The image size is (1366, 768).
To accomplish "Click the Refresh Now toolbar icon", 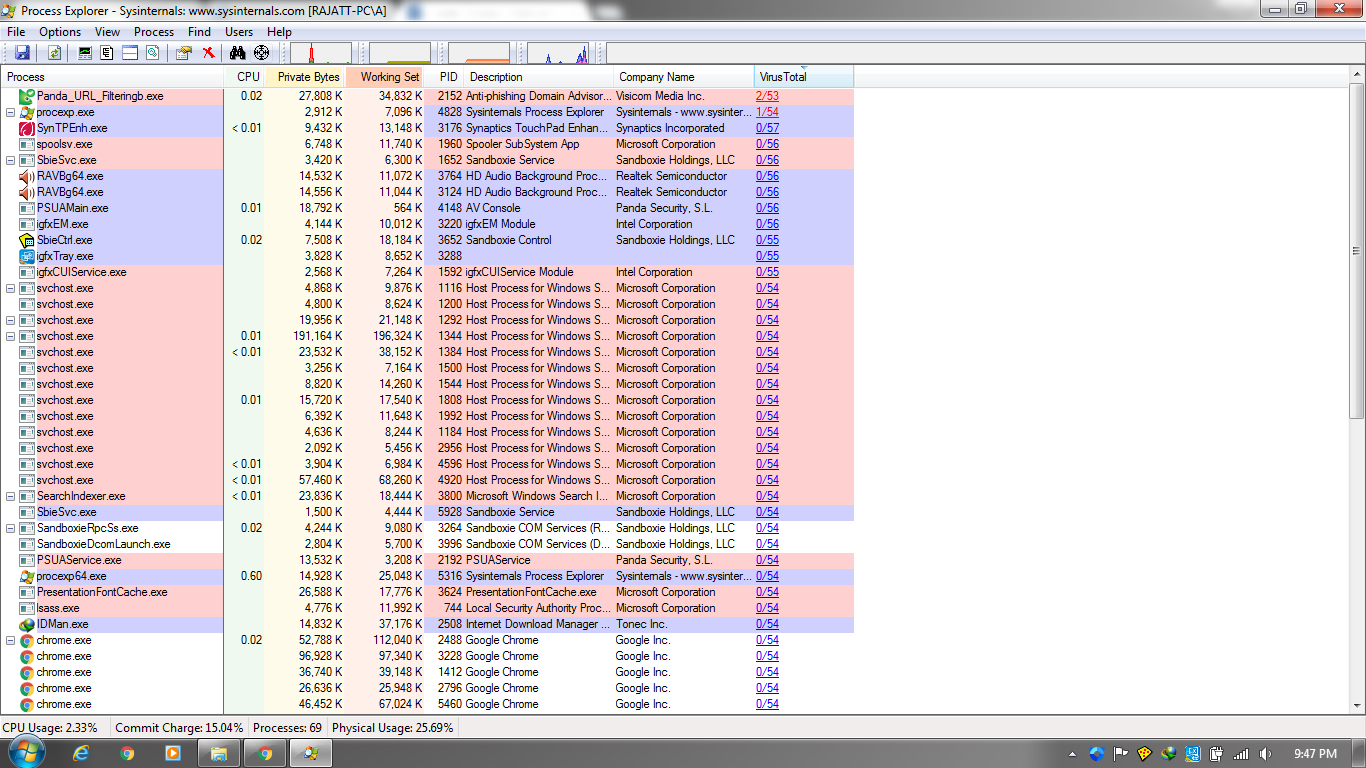I will coord(54,53).
